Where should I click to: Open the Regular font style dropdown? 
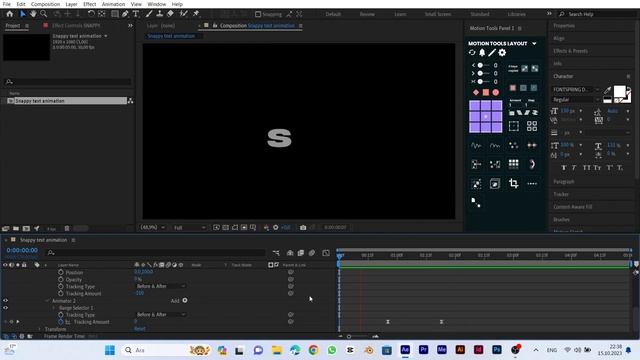576,100
